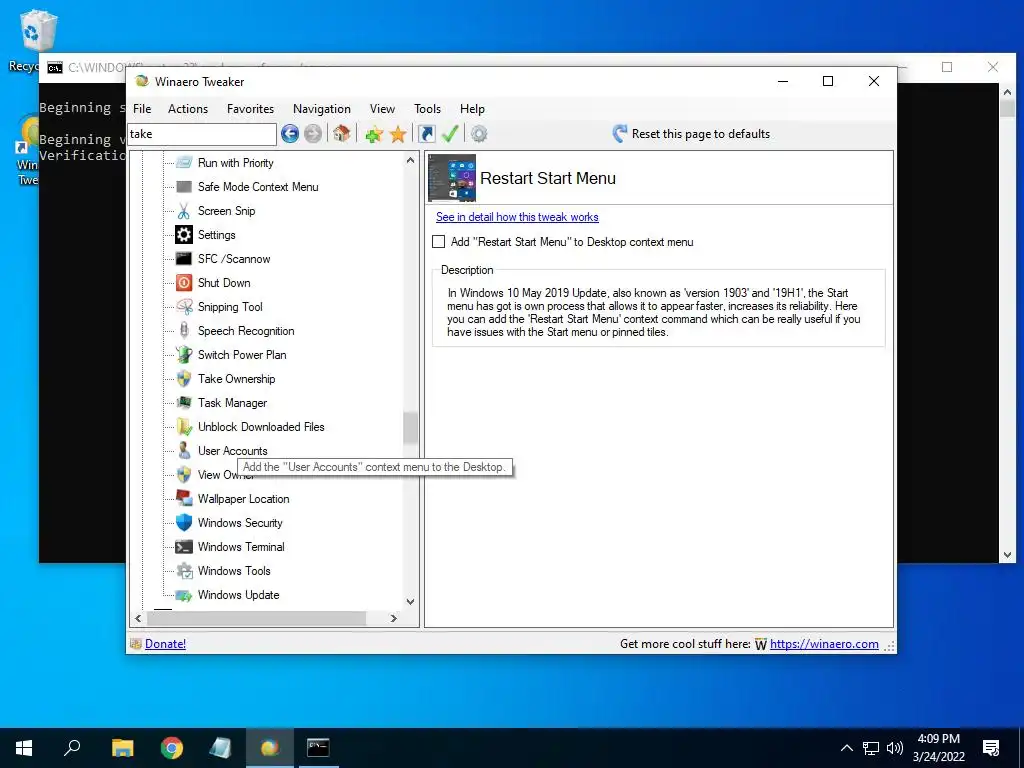Image resolution: width=1024 pixels, height=768 pixels.
Task: Click the Screen Snip scissors icon
Action: click(184, 211)
